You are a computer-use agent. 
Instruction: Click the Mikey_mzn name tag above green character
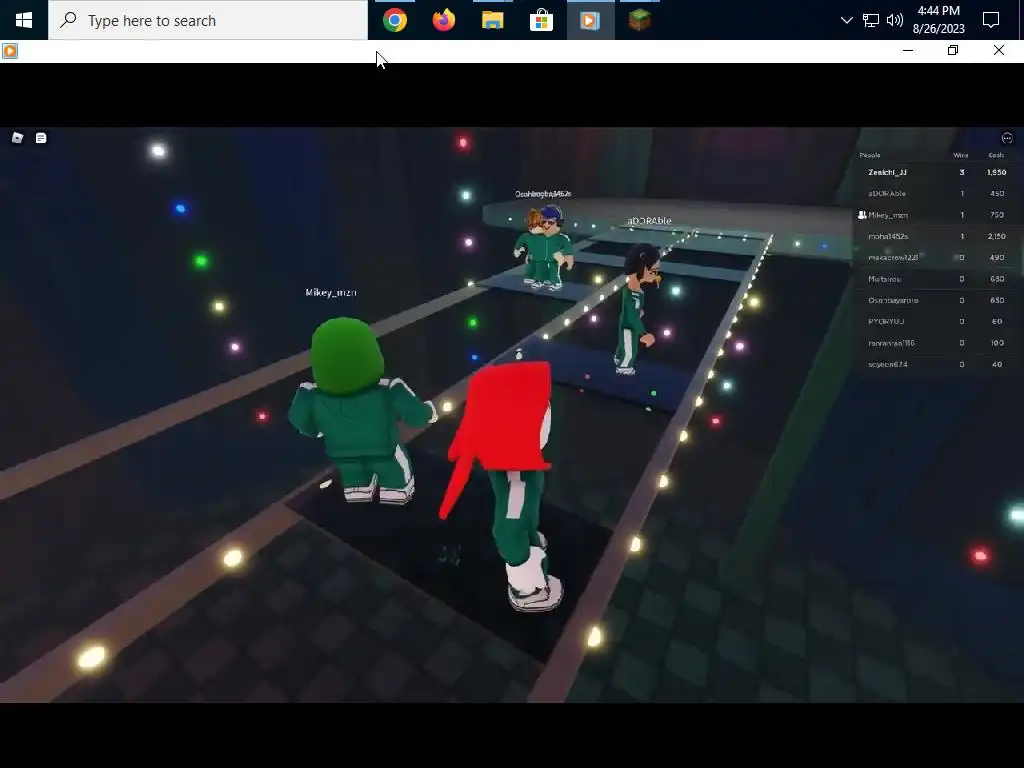(331, 293)
